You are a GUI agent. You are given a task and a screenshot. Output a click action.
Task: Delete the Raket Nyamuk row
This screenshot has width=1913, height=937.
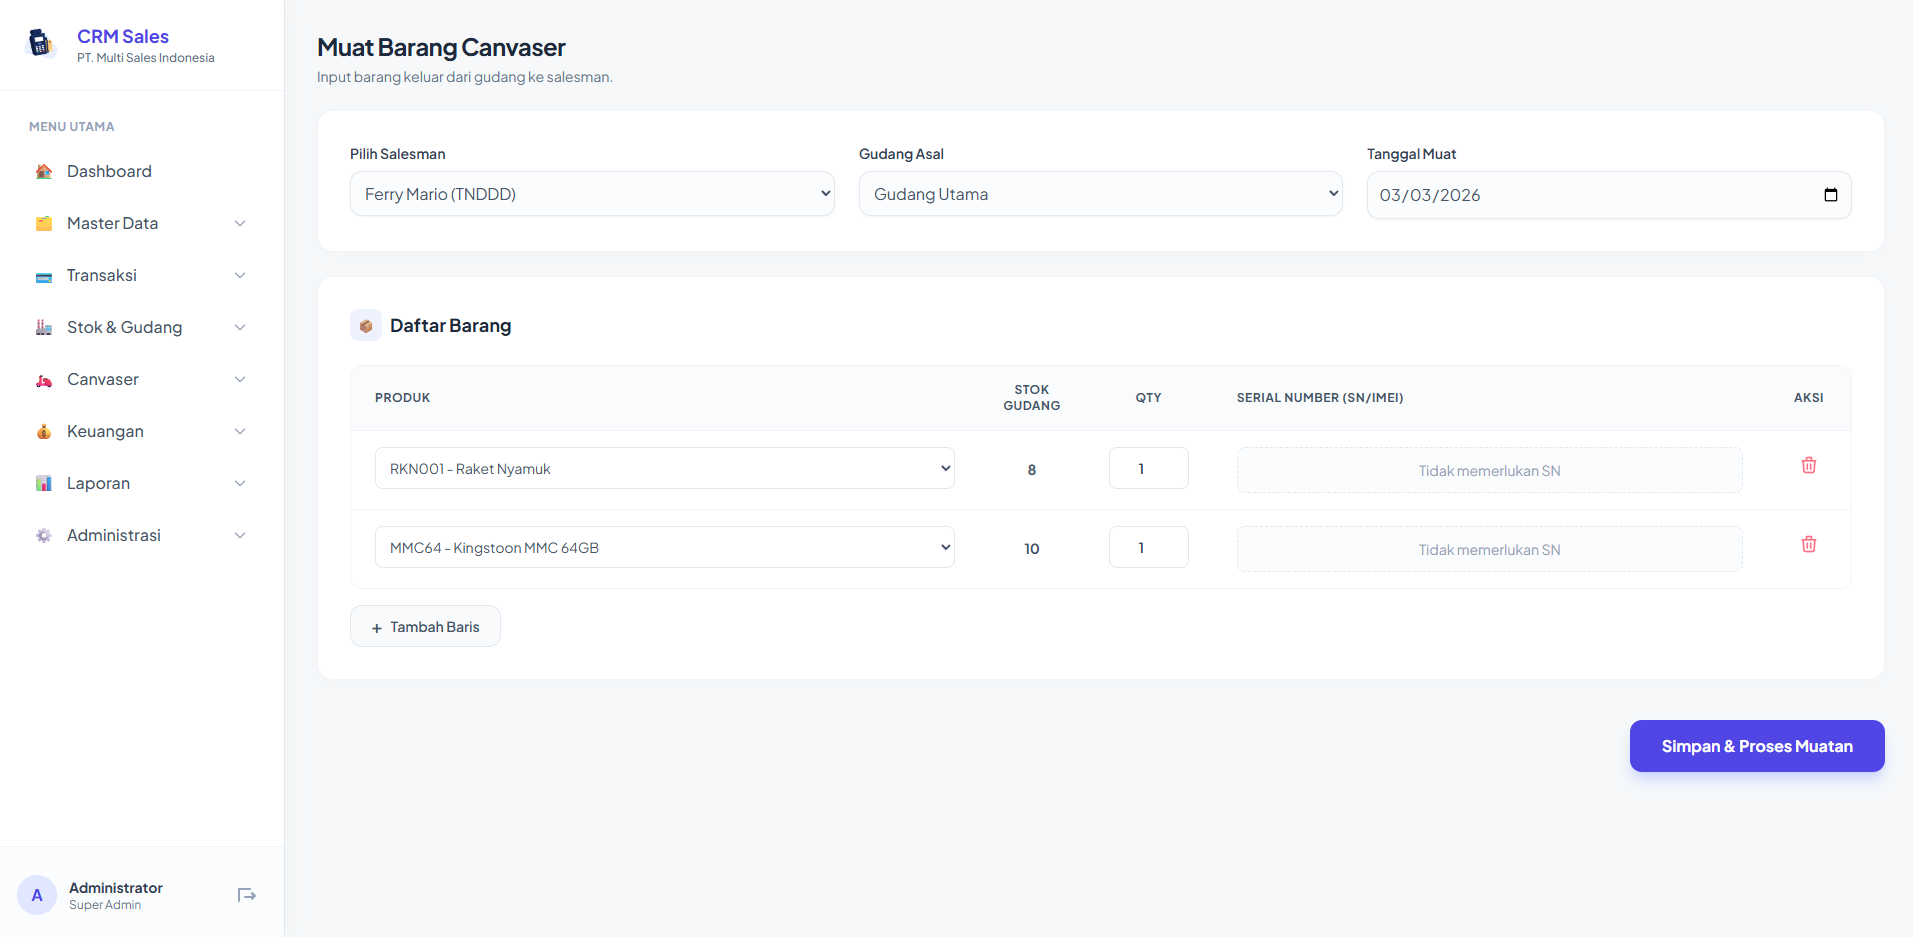[1808, 466]
